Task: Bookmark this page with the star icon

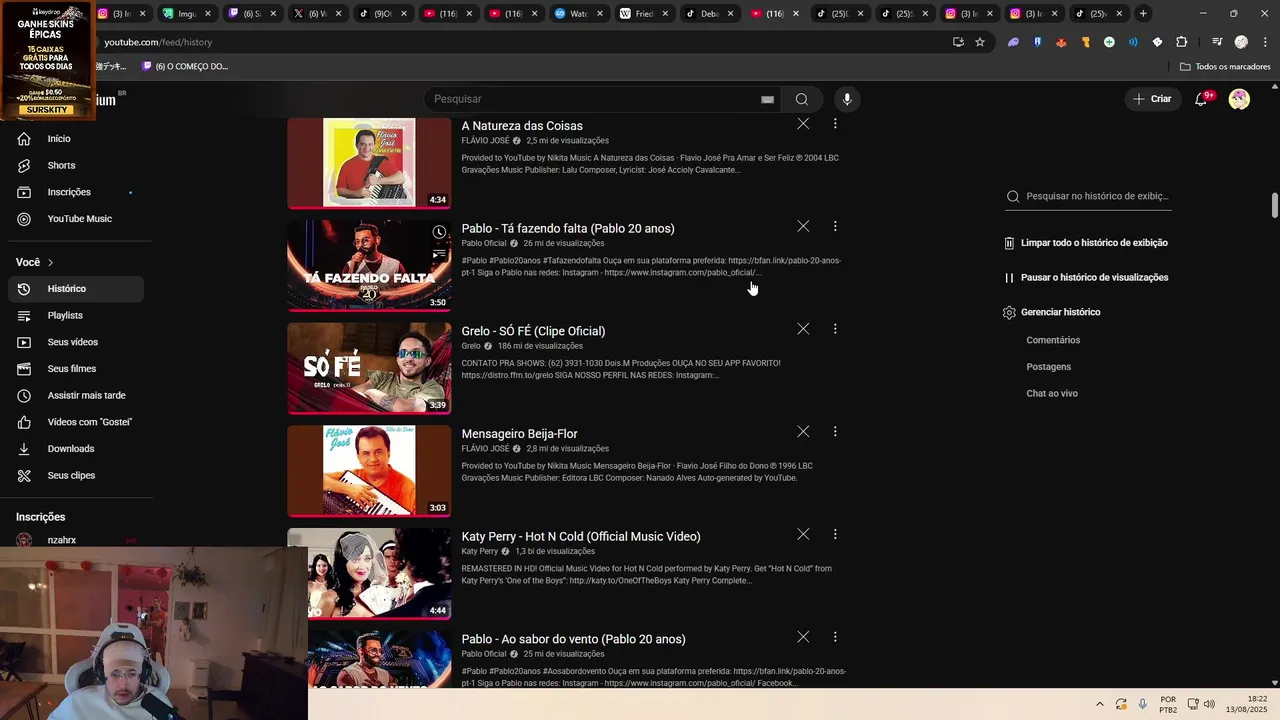Action: click(x=980, y=42)
